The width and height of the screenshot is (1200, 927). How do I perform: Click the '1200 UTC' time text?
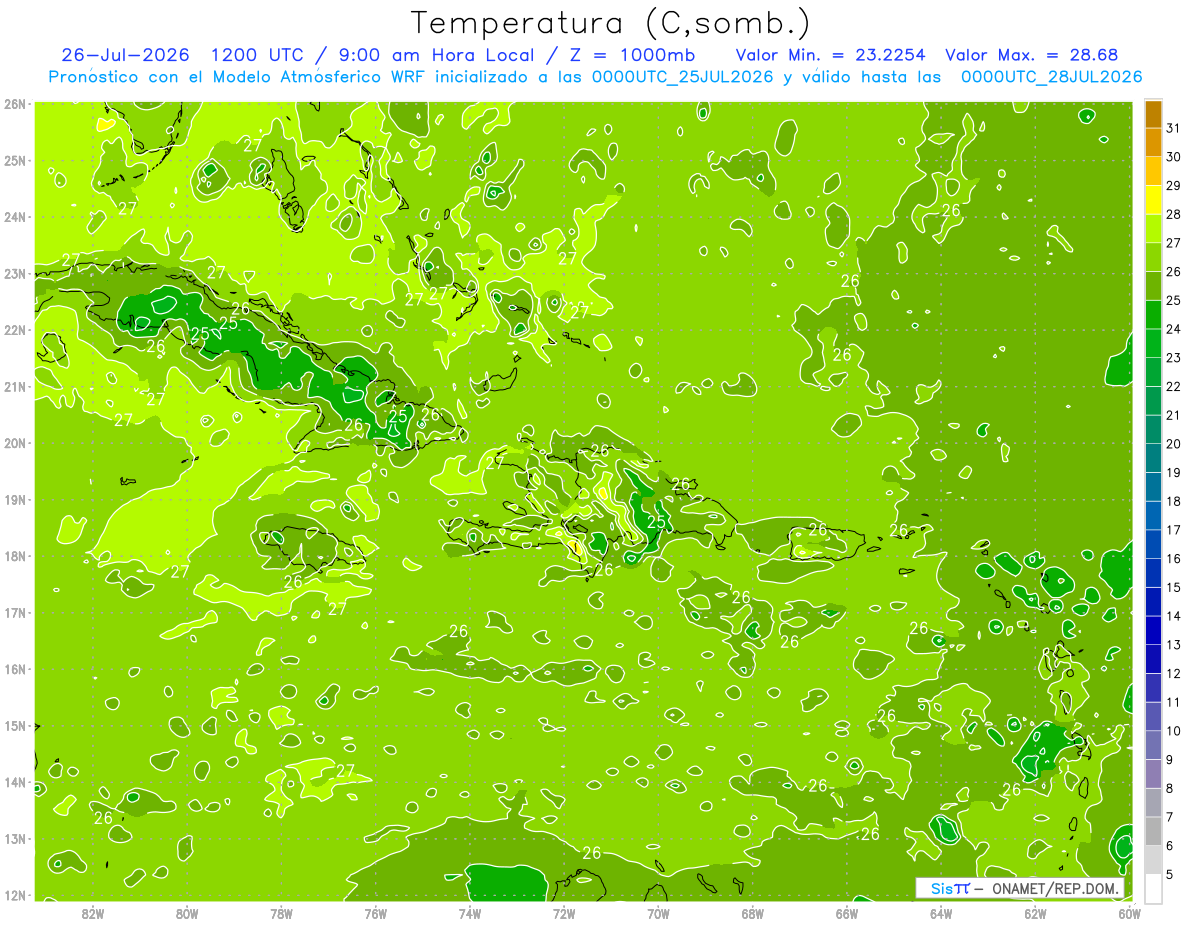pyautogui.click(x=260, y=54)
